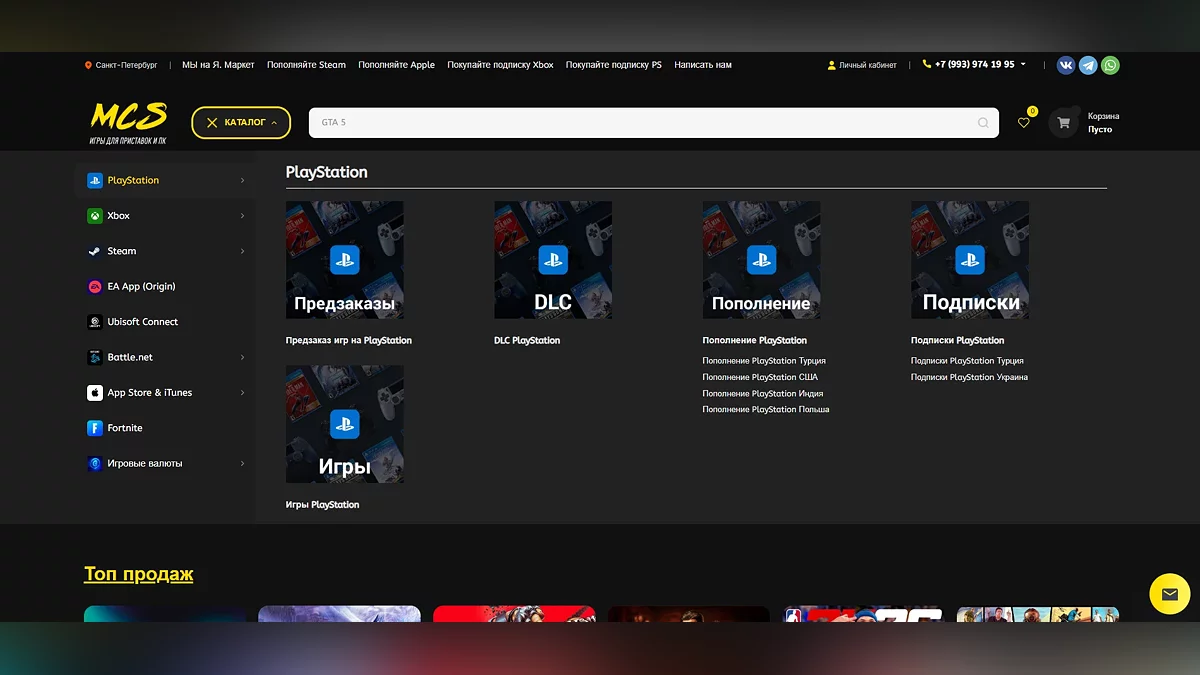The image size is (1200, 675).
Task: Open Пополнение PlayStation Индия link
Action: click(763, 394)
